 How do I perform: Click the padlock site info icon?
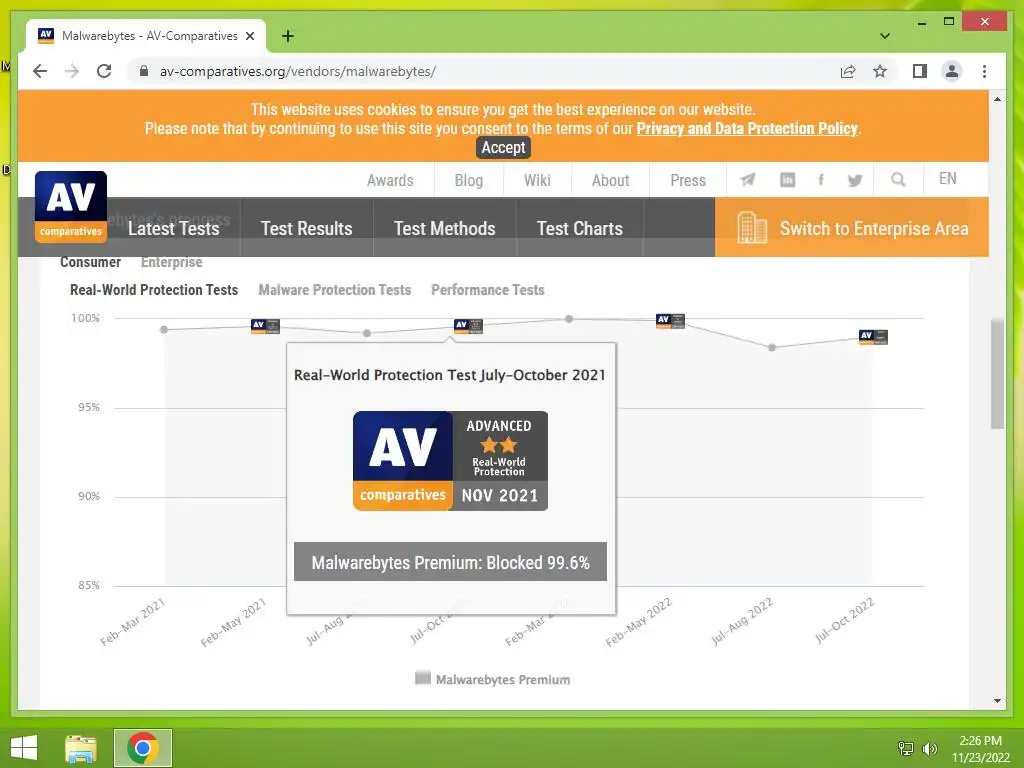coord(144,71)
